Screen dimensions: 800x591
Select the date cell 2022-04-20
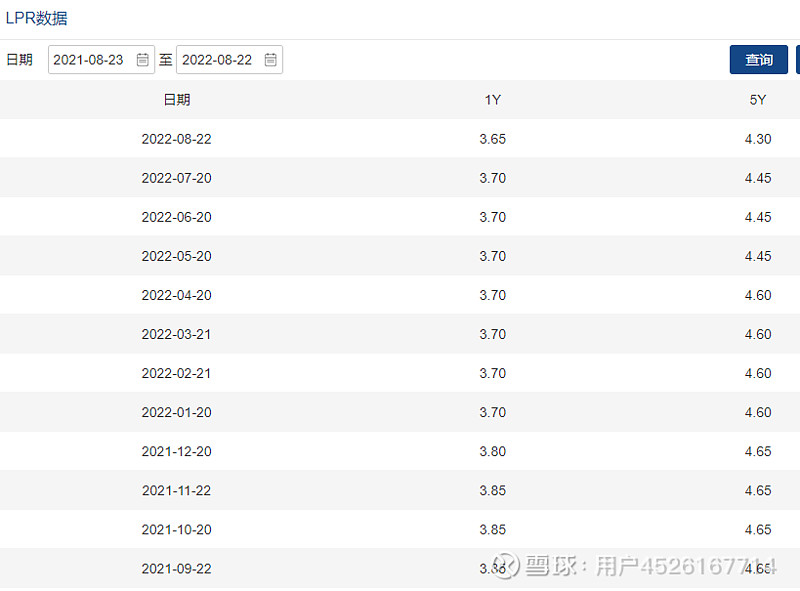pos(177,295)
